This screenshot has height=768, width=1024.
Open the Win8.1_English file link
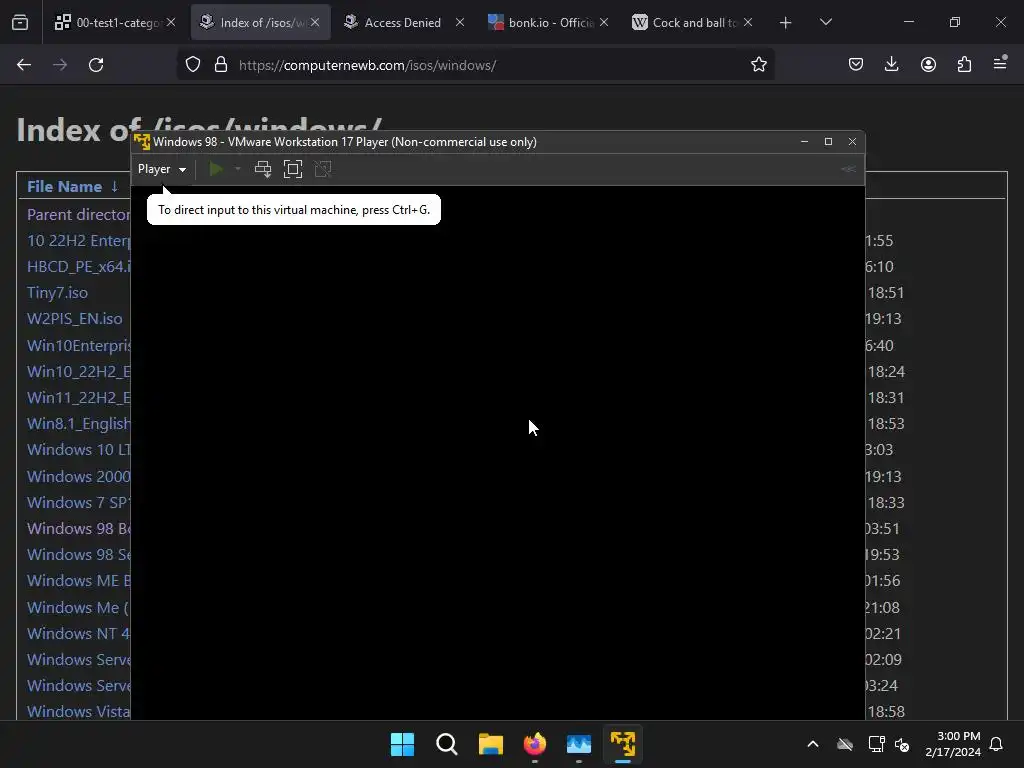[78, 423]
